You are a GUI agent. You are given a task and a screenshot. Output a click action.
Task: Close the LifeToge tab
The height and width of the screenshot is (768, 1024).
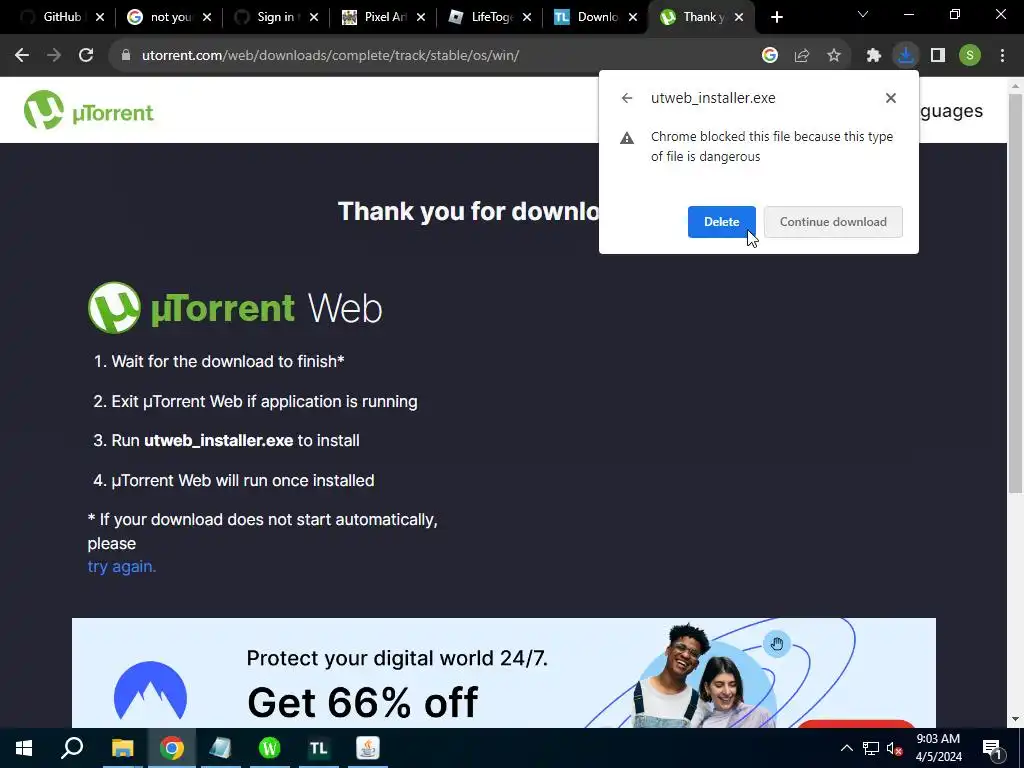click(527, 17)
